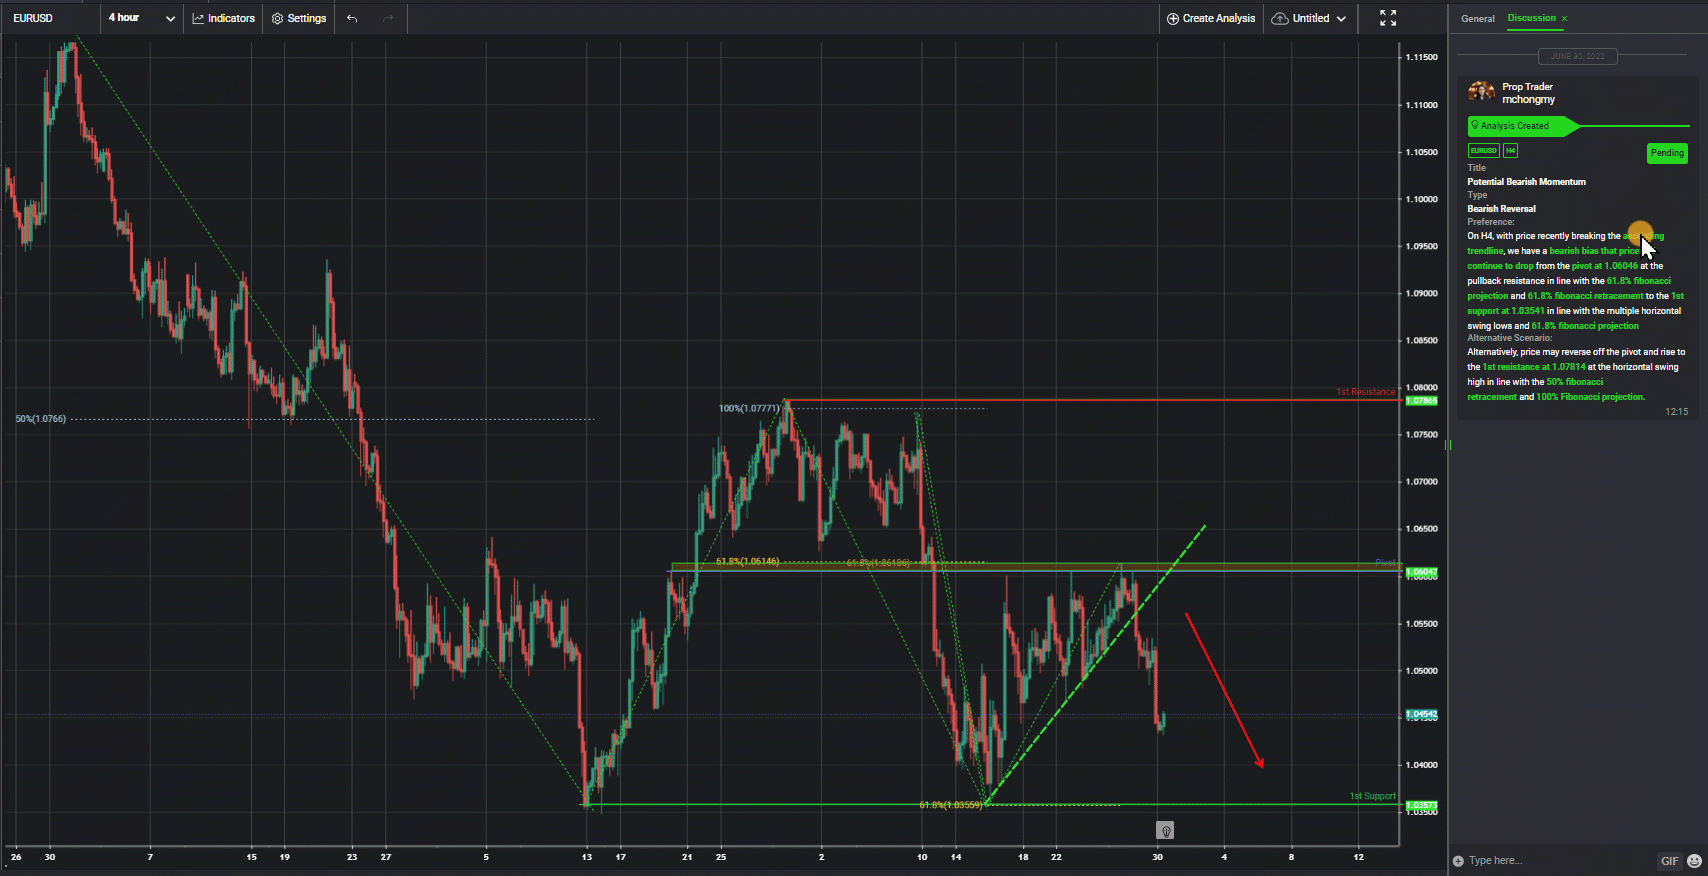The height and width of the screenshot is (876, 1708).
Task: Select the 61.8%(1.06146) fib label
Action: 747,561
